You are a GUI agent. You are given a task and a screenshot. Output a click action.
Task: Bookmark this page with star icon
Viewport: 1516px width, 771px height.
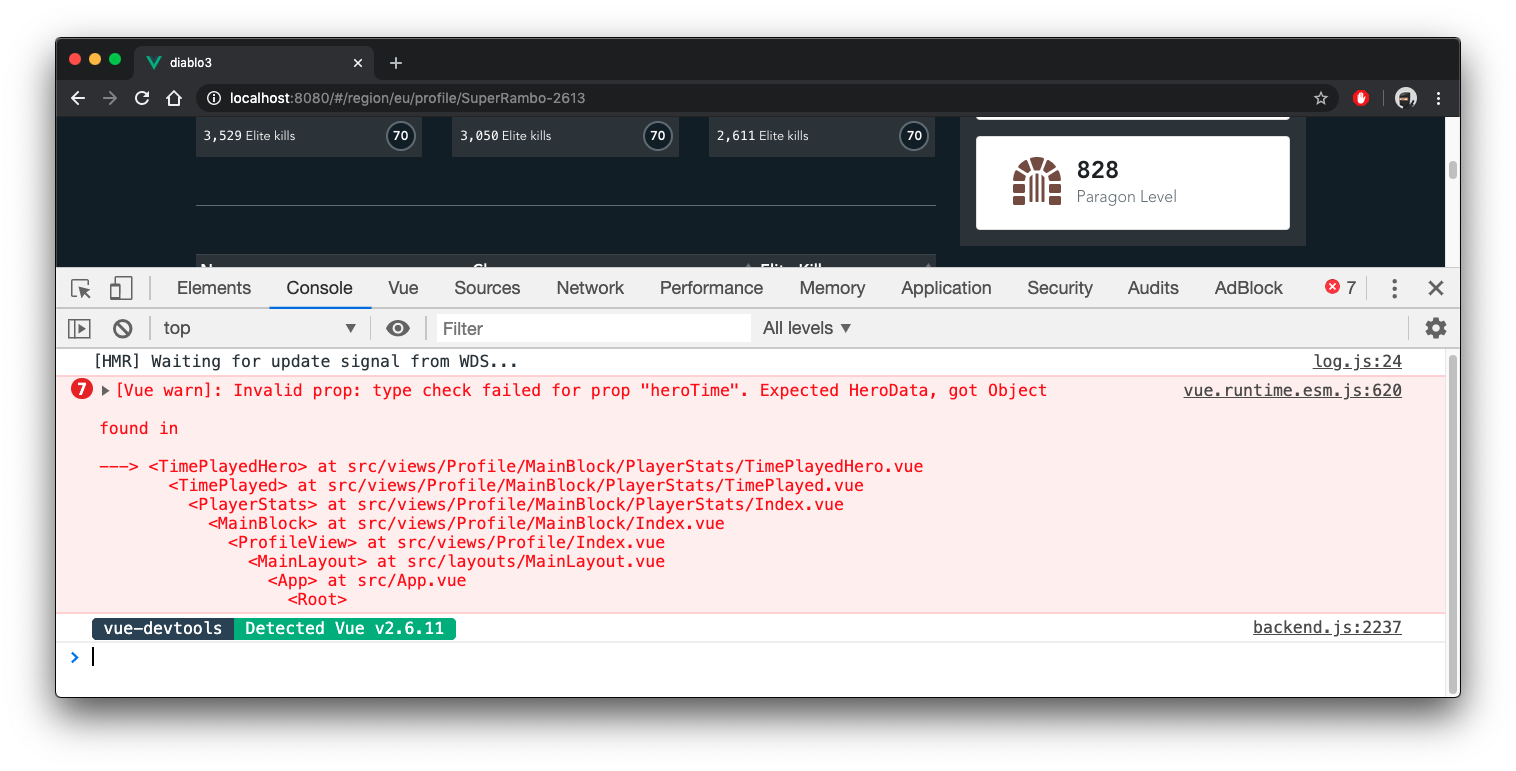click(1321, 98)
